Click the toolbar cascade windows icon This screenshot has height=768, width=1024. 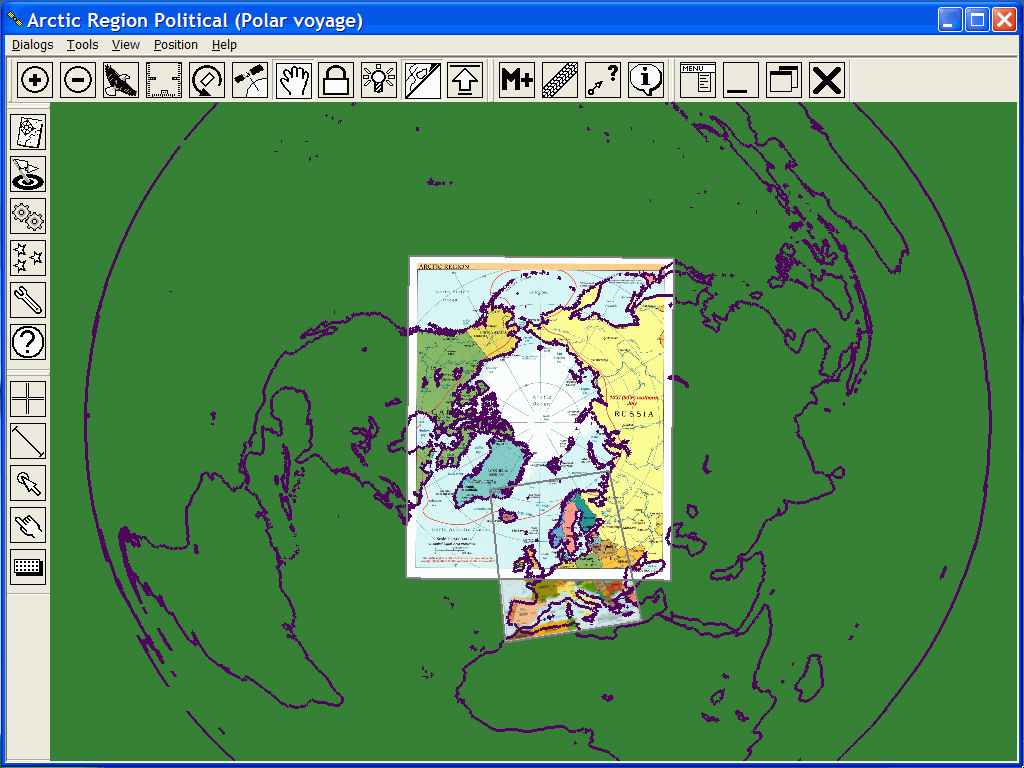(784, 80)
